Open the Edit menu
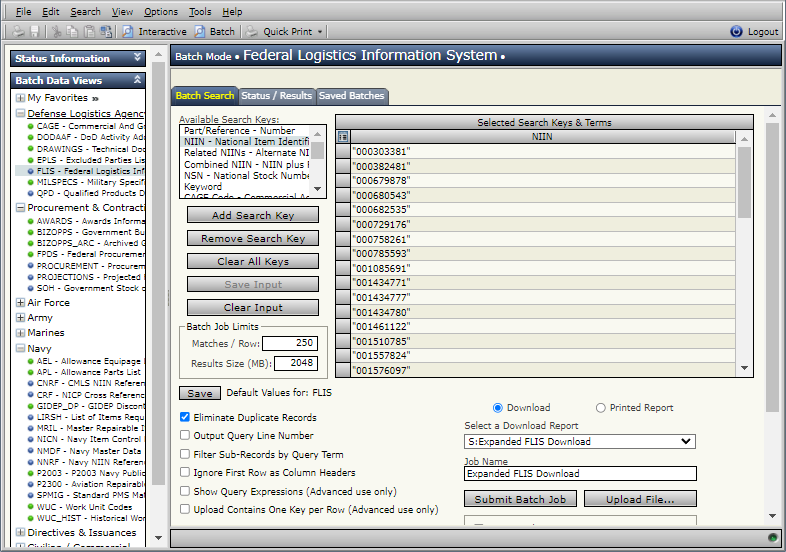The image size is (786, 552). coord(51,12)
